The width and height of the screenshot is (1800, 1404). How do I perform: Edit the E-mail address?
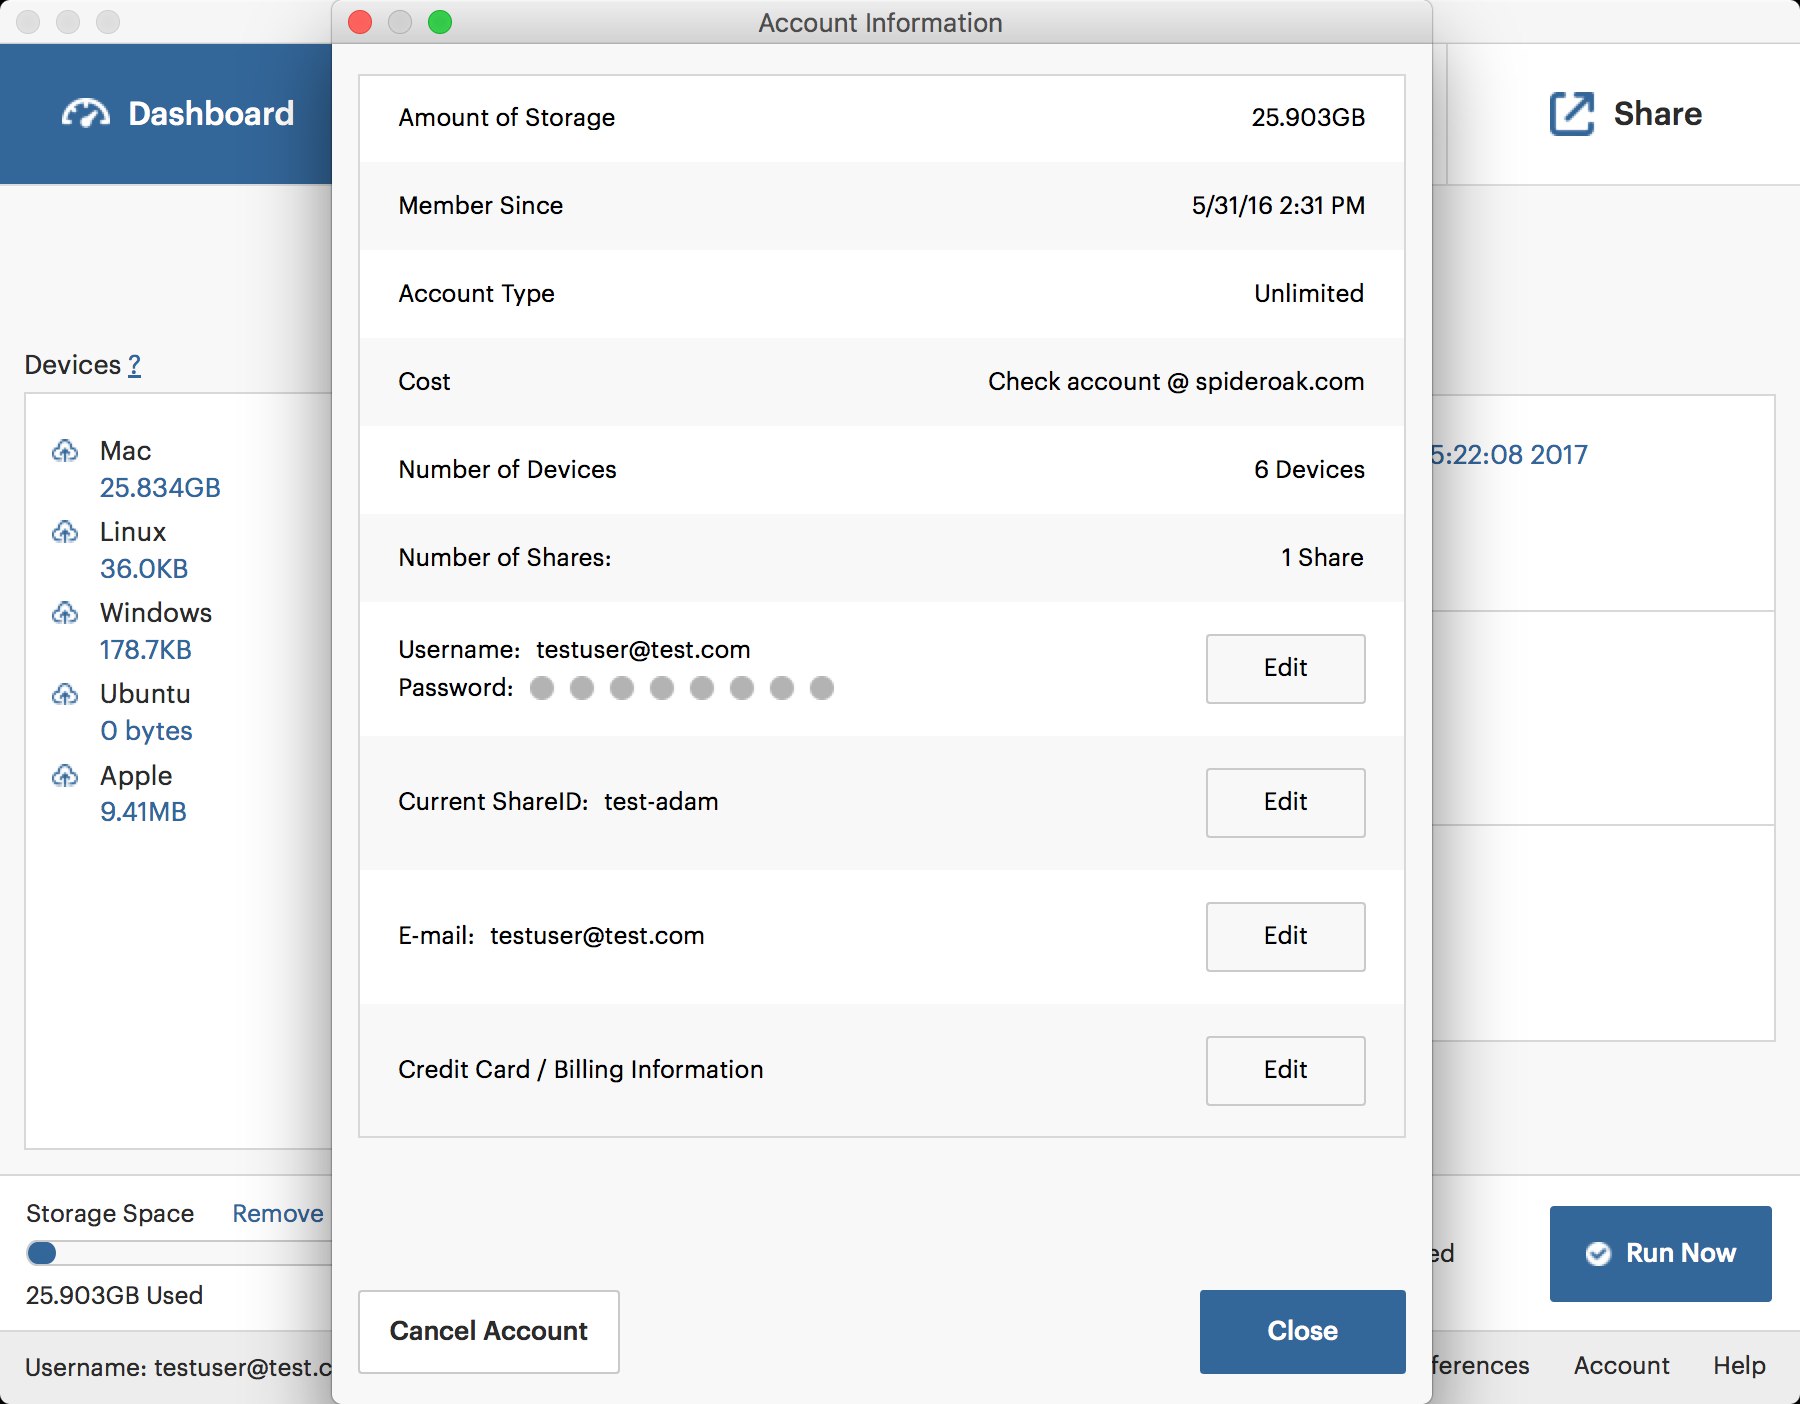1285,936
